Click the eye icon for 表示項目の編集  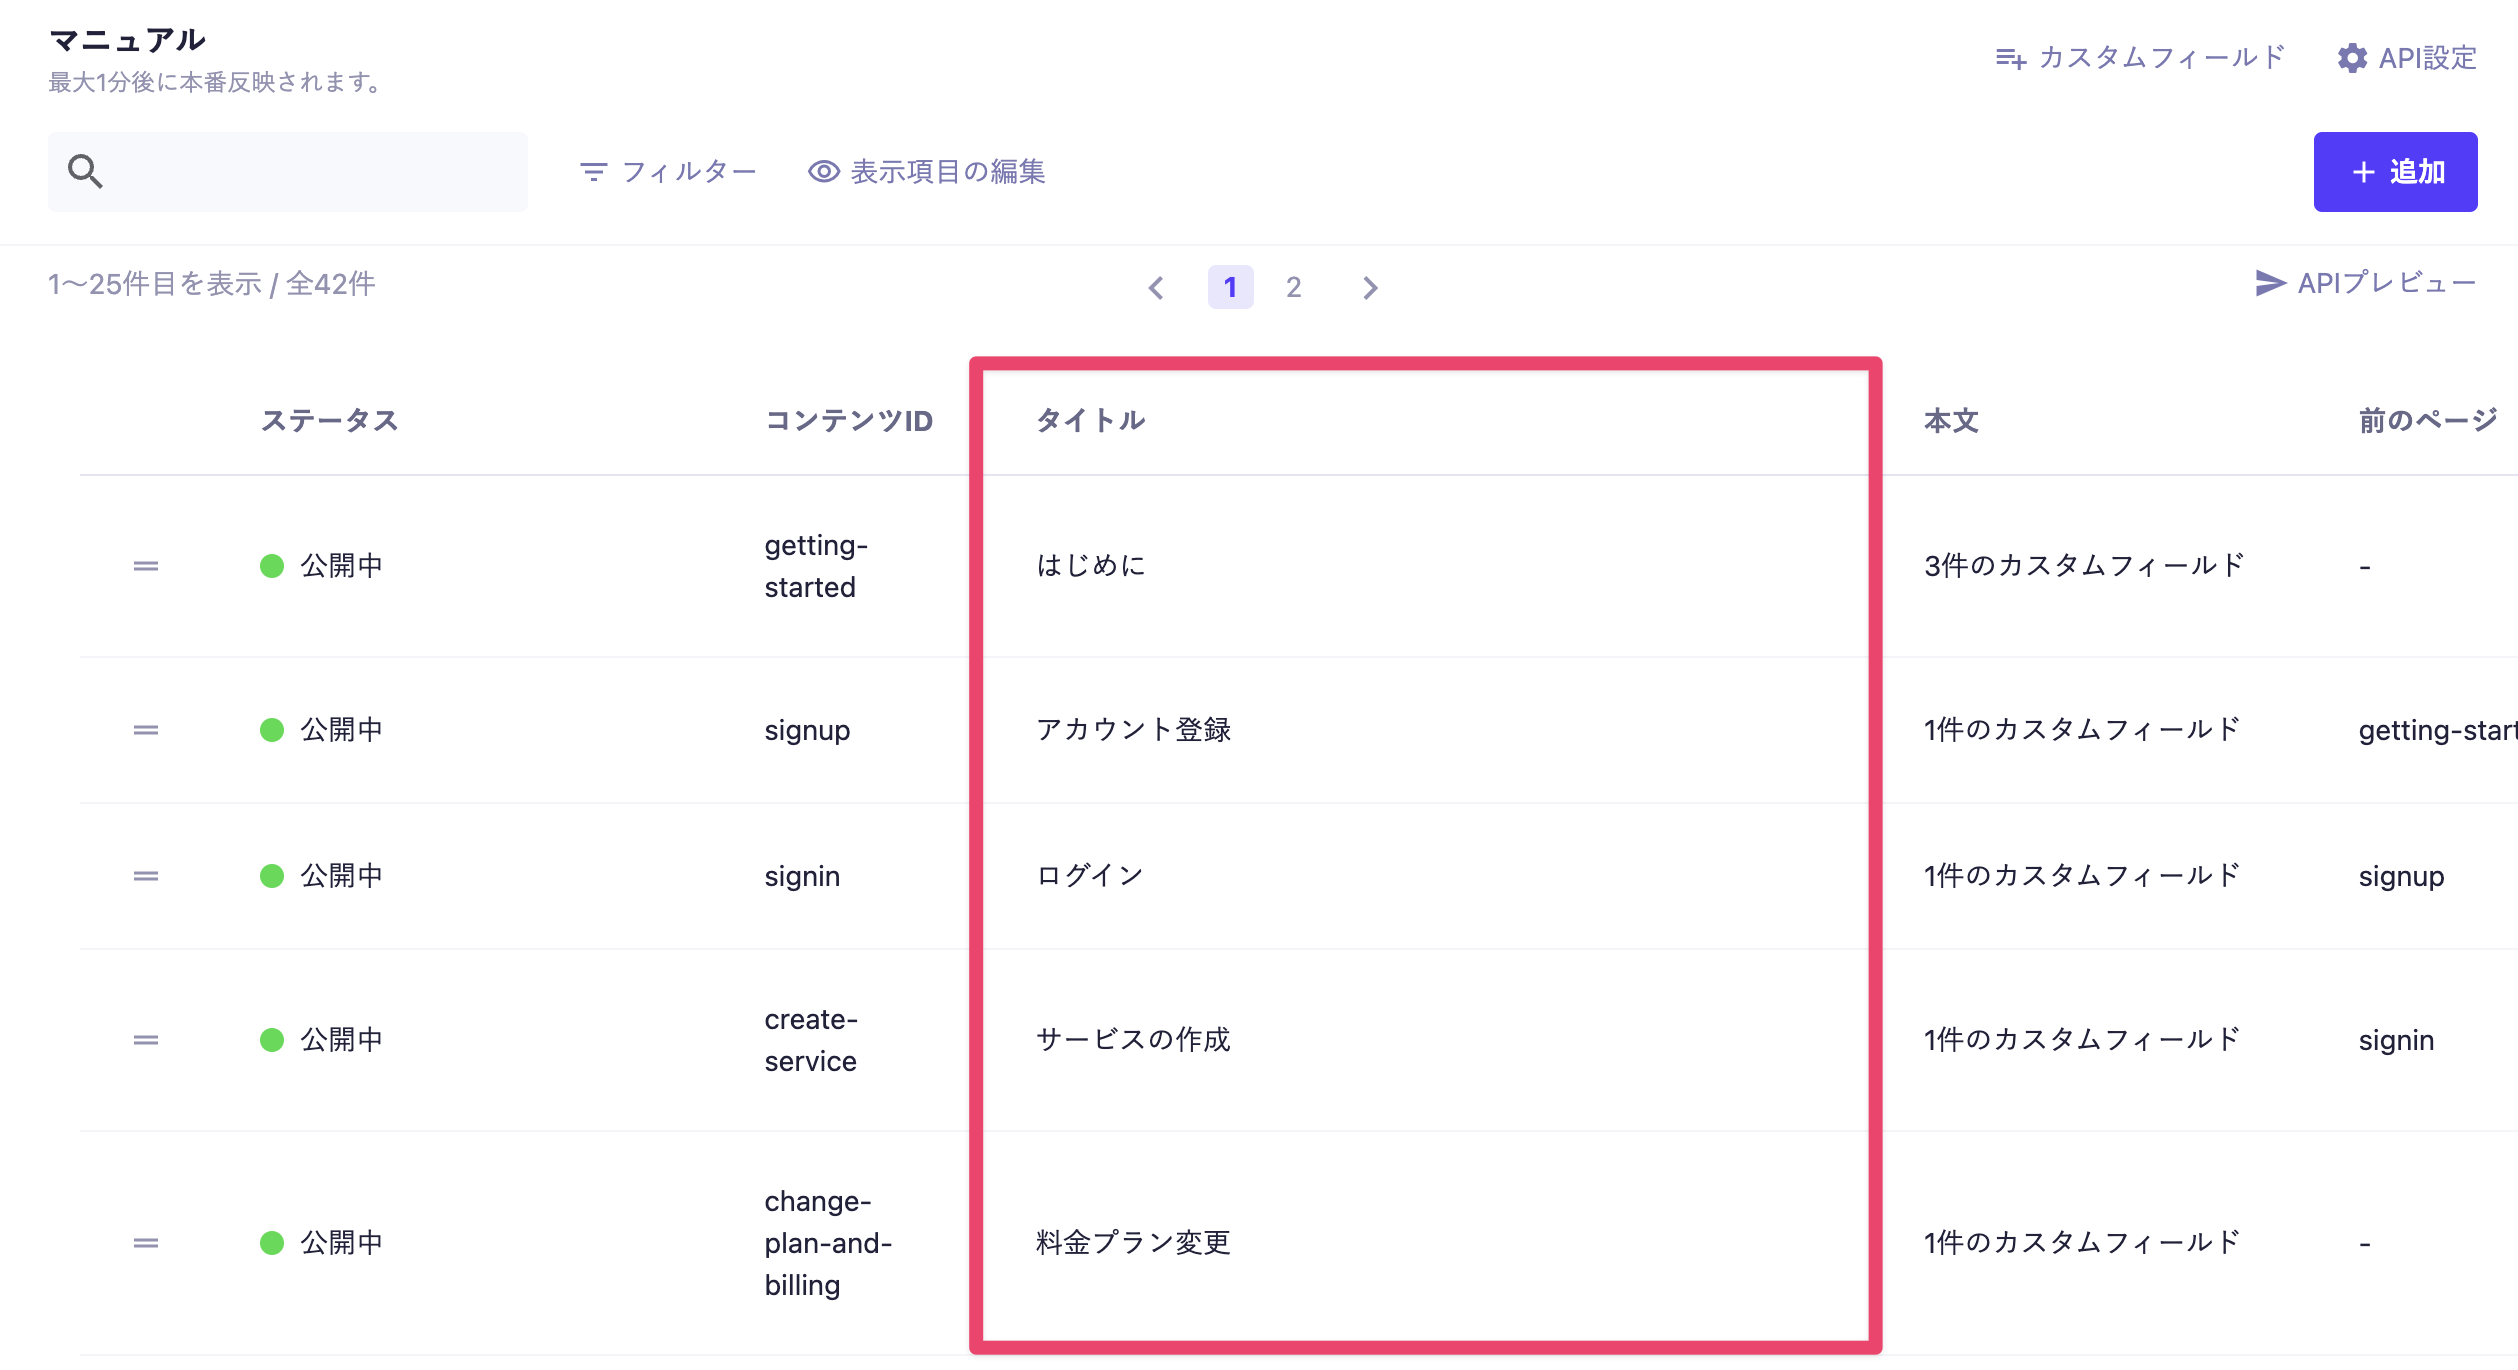[823, 172]
